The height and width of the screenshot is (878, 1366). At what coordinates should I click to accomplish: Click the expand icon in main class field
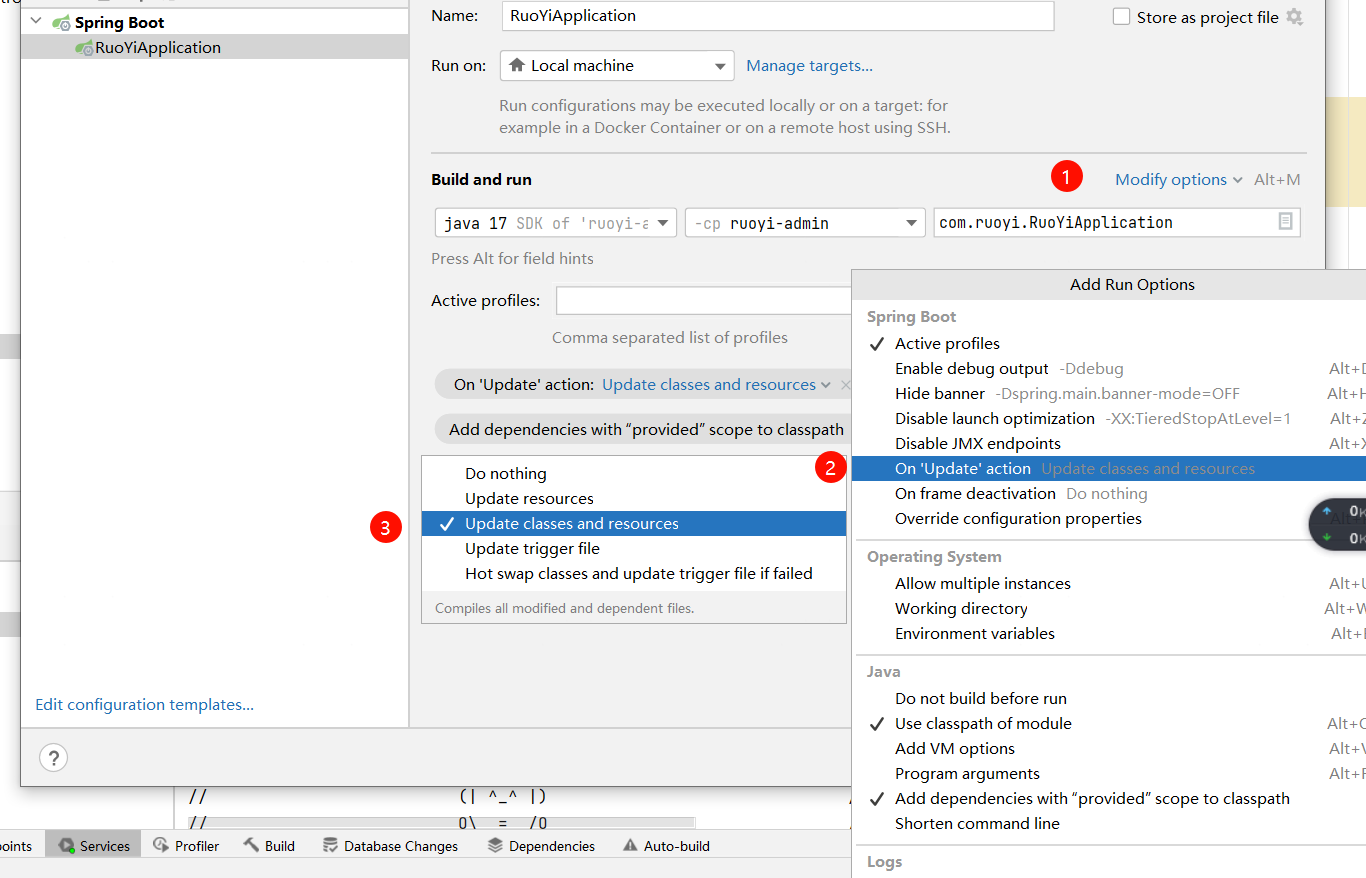(x=1286, y=222)
